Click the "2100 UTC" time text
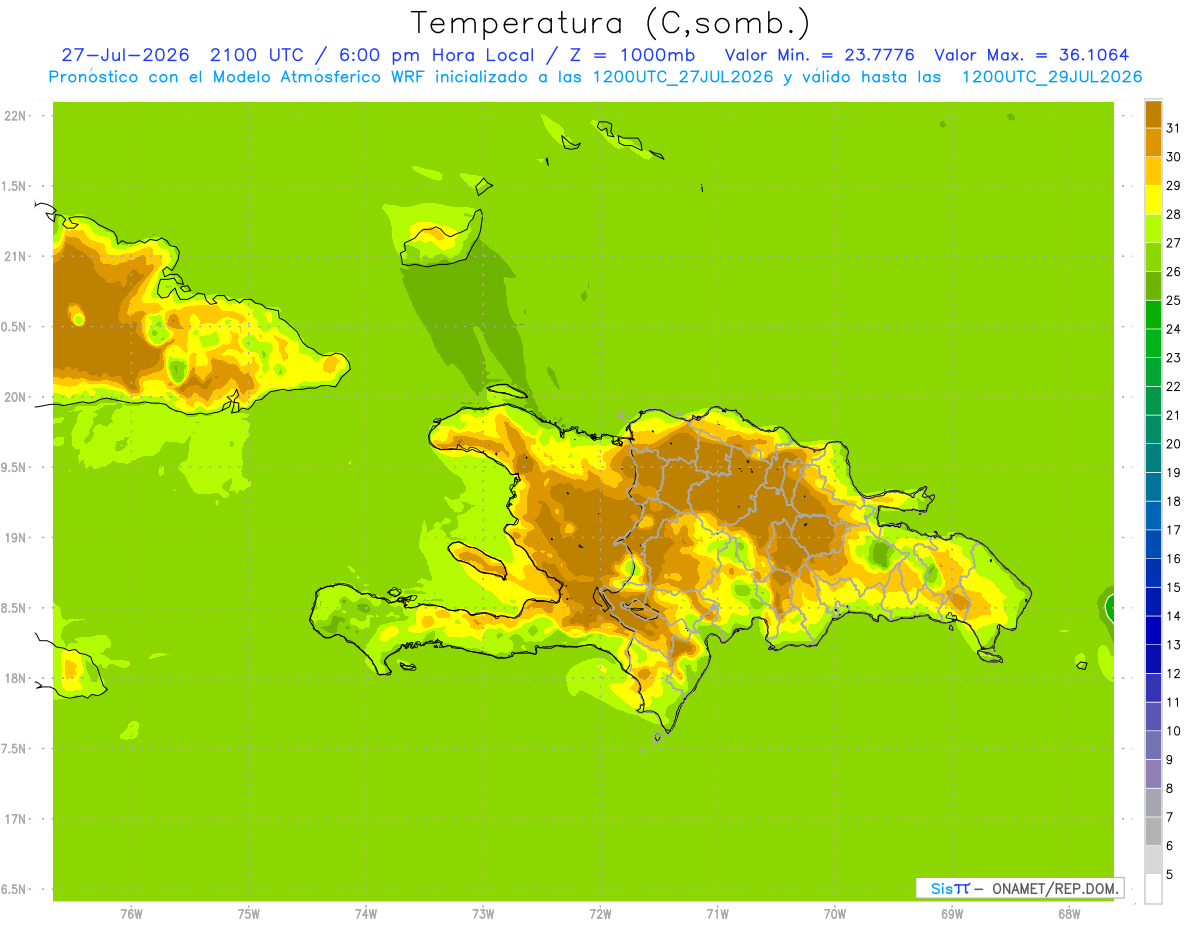This screenshot has height=927, width=1200. [x=257, y=55]
